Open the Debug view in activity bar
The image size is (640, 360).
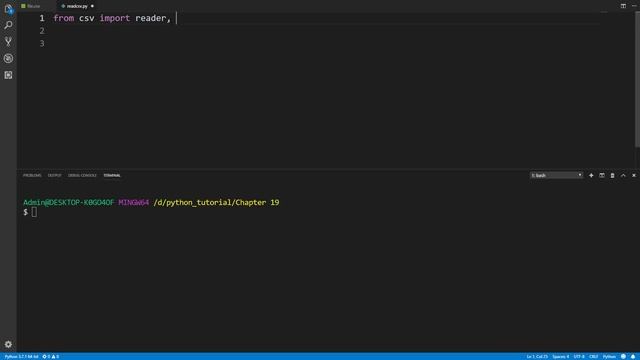click(8, 58)
